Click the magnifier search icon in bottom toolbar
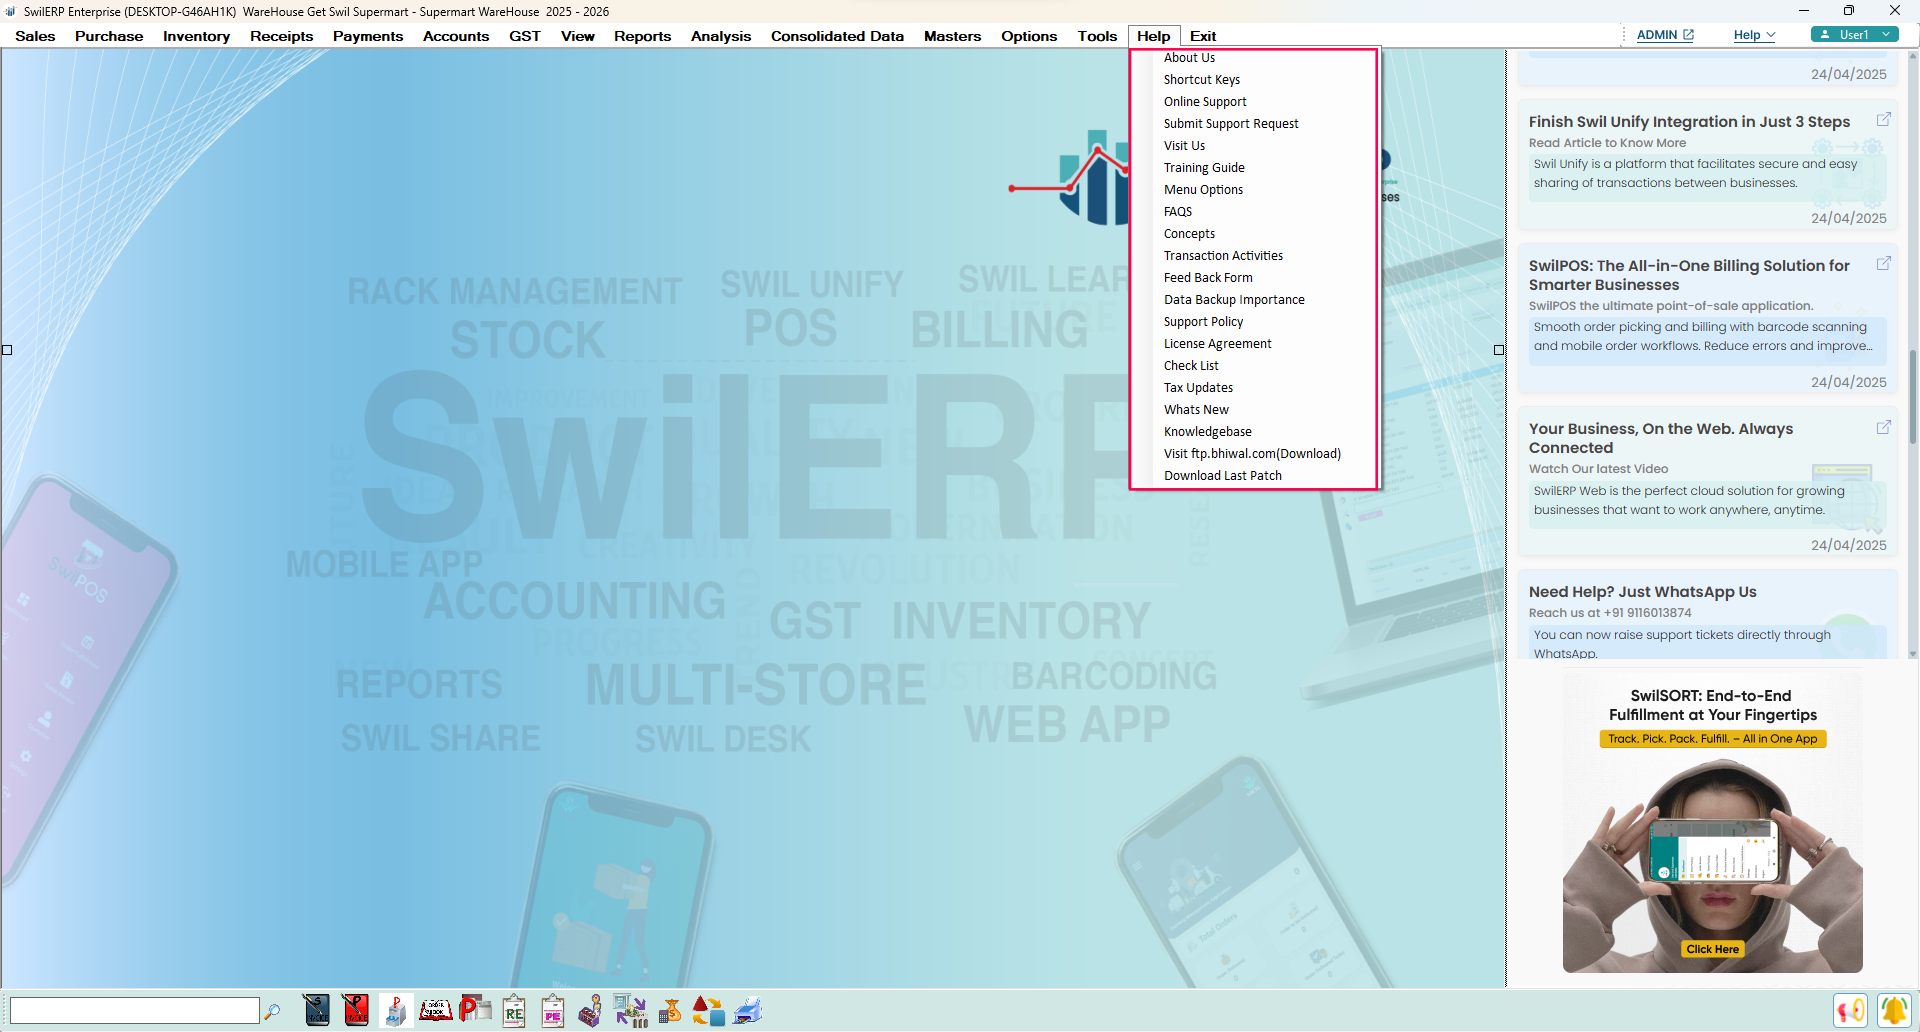Screen dimensions: 1920x1032 [x=272, y=1011]
